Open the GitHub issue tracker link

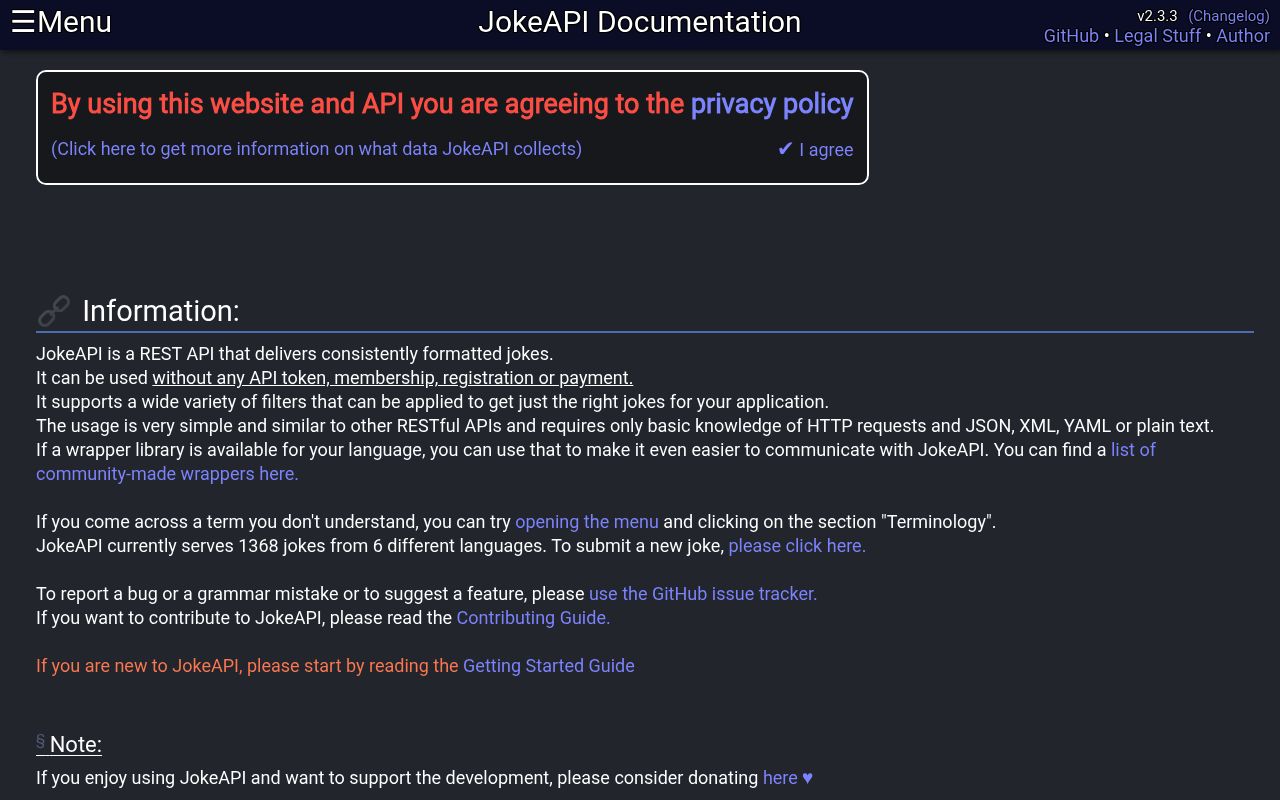[702, 594]
